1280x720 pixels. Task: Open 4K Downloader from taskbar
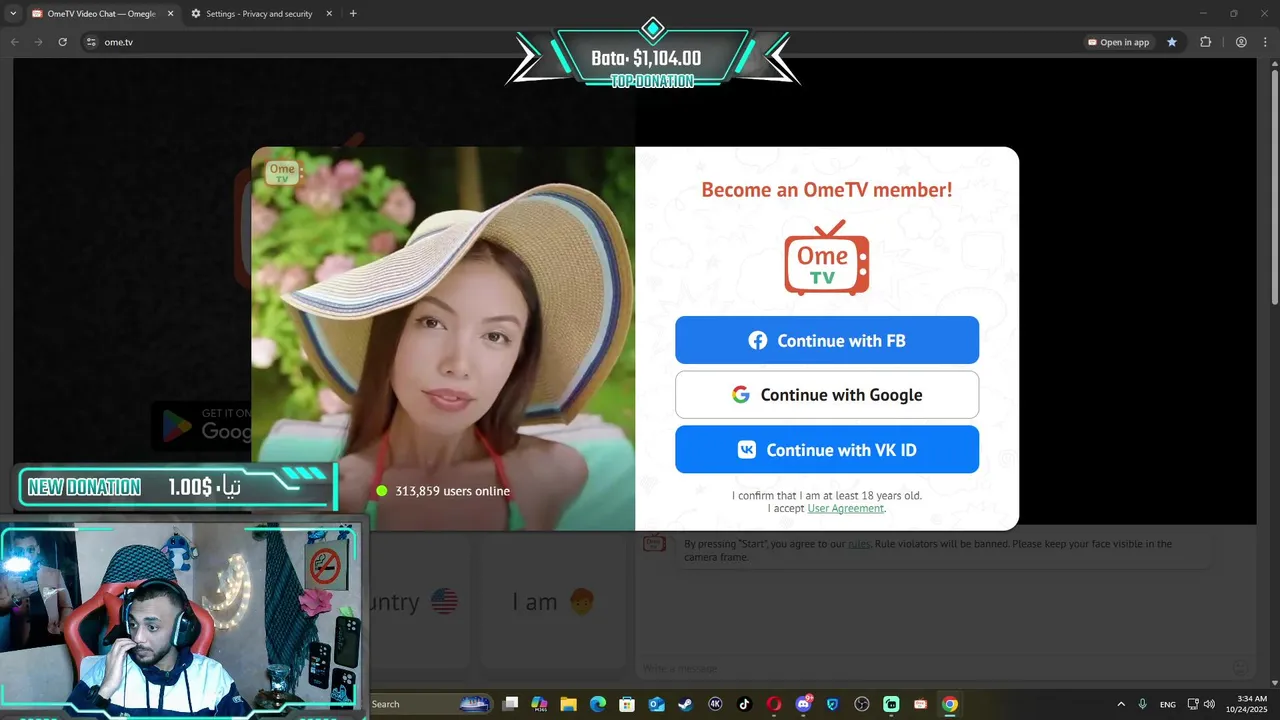pyautogui.click(x=715, y=704)
